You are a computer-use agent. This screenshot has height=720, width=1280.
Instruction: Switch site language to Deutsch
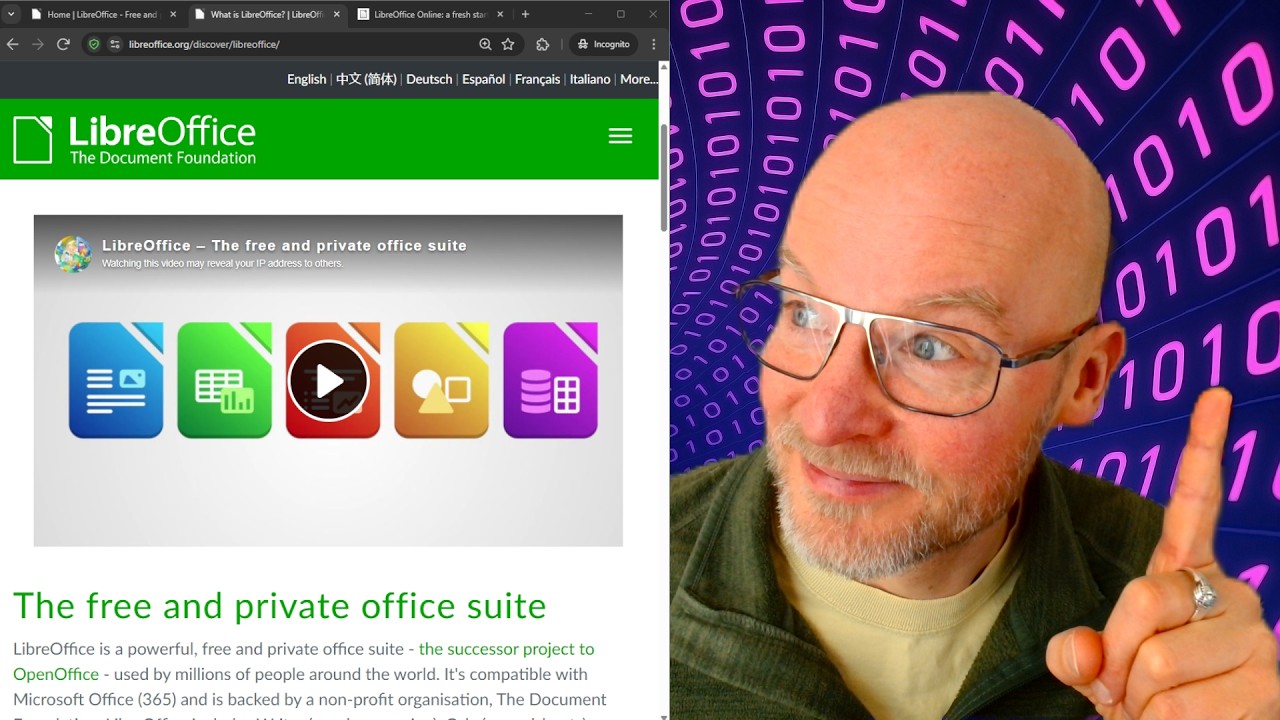(x=429, y=79)
